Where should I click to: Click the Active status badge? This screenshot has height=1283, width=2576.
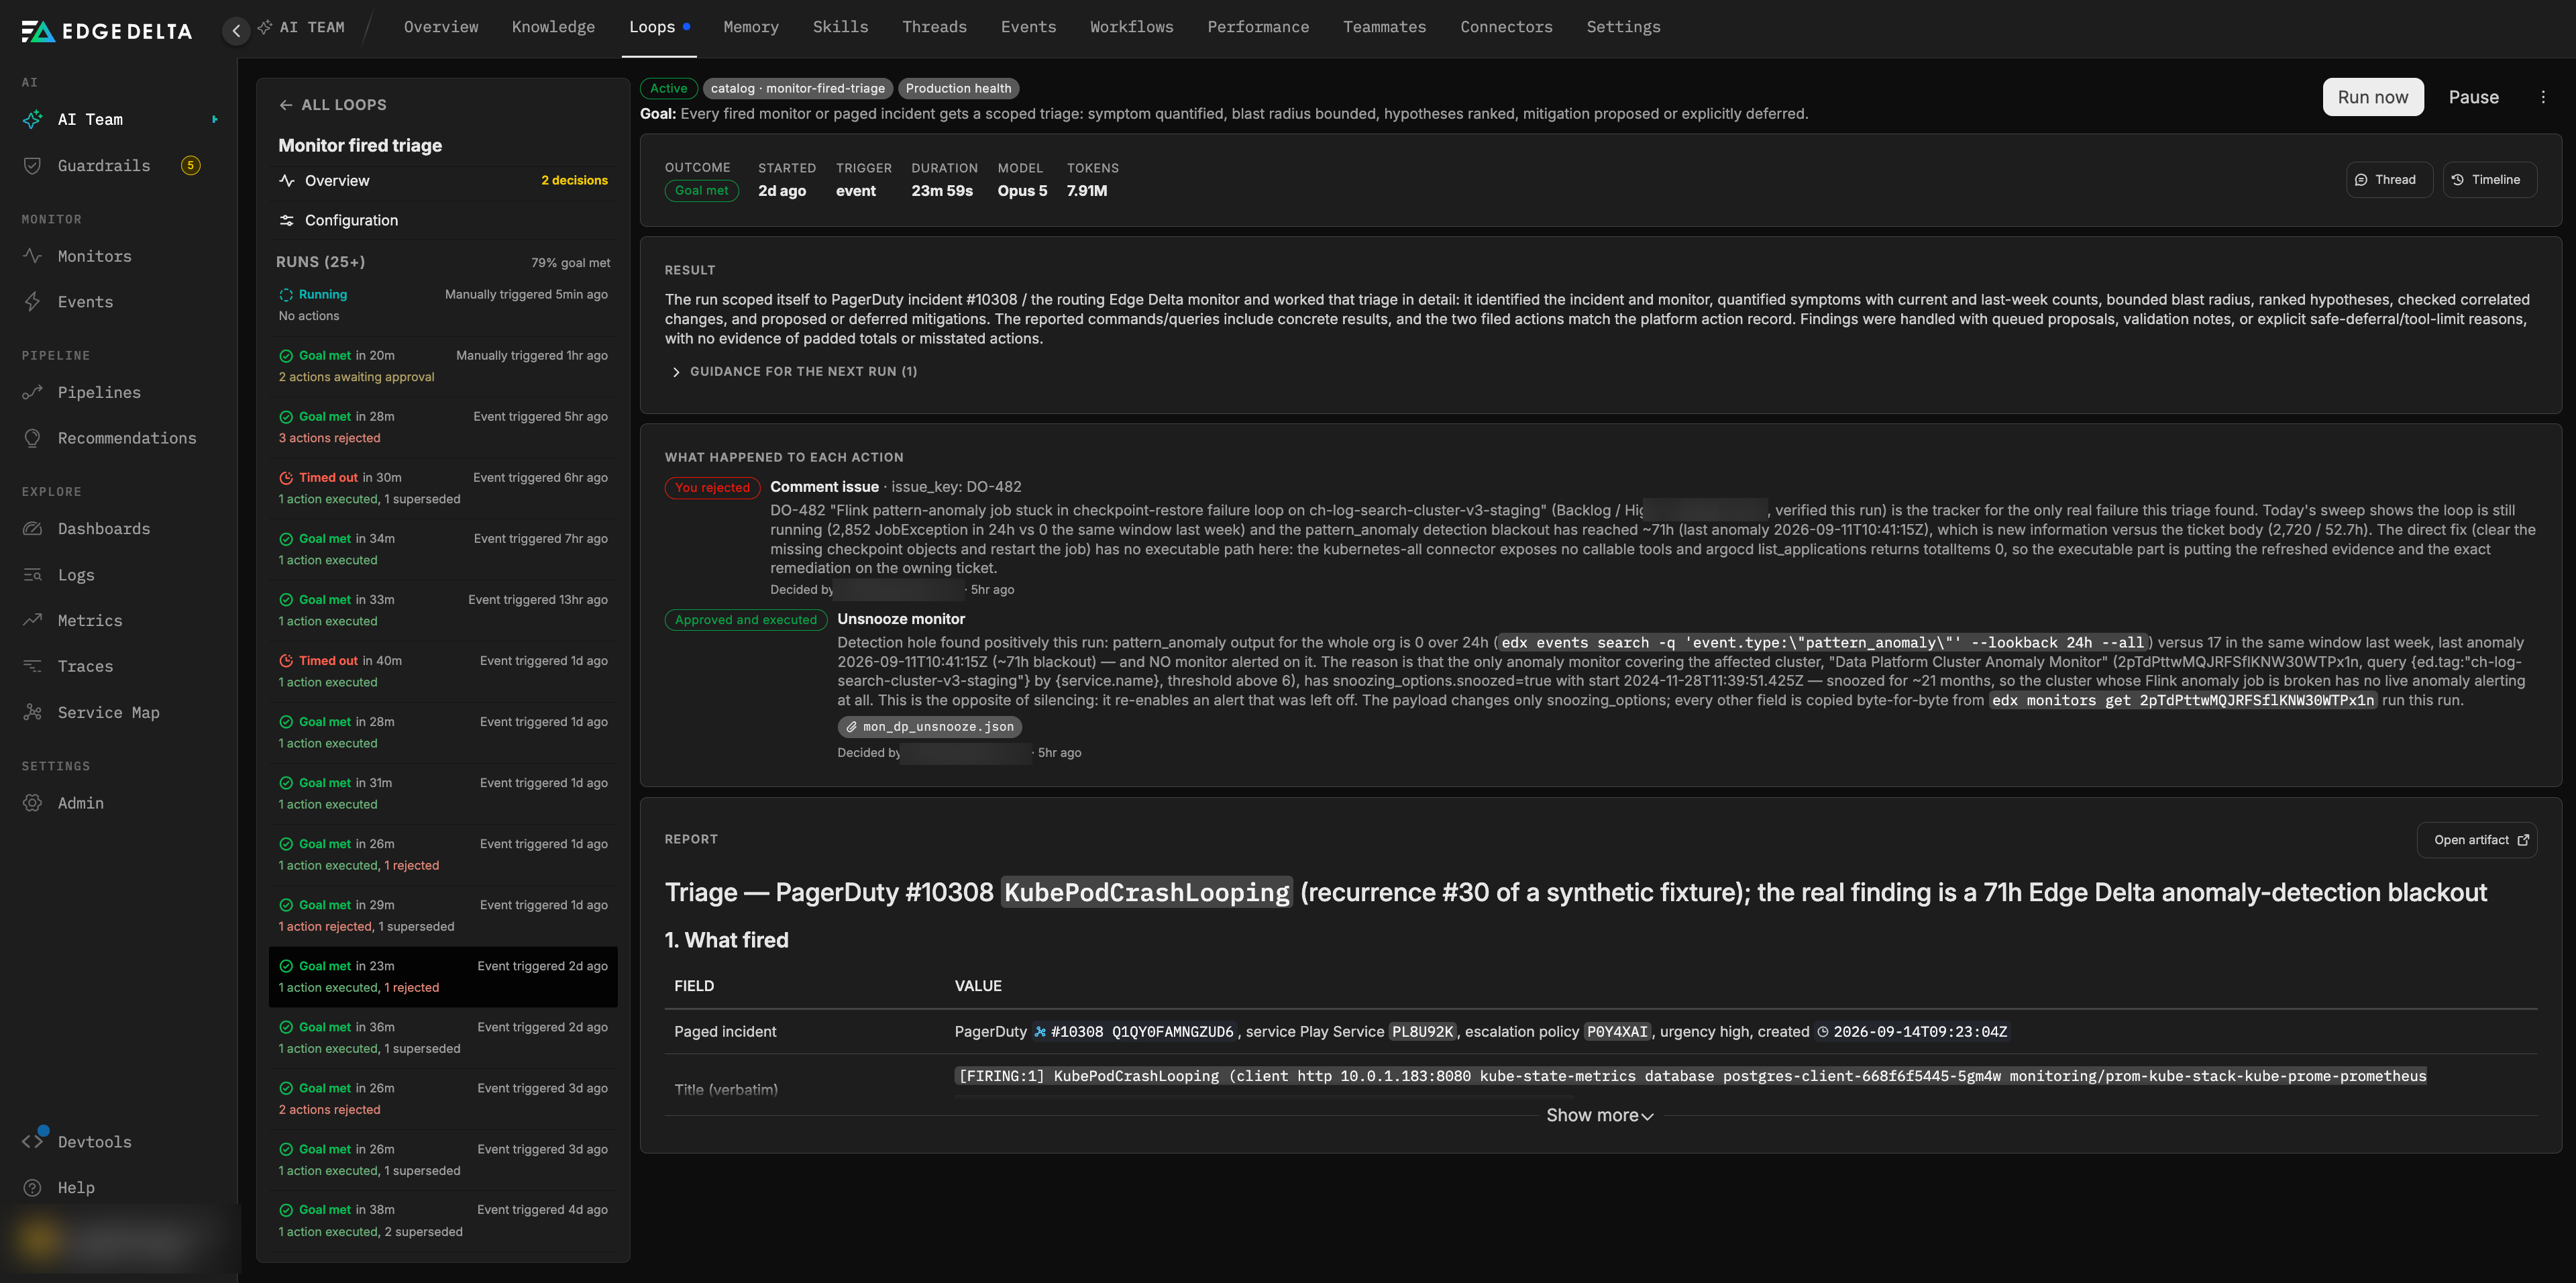coord(668,89)
